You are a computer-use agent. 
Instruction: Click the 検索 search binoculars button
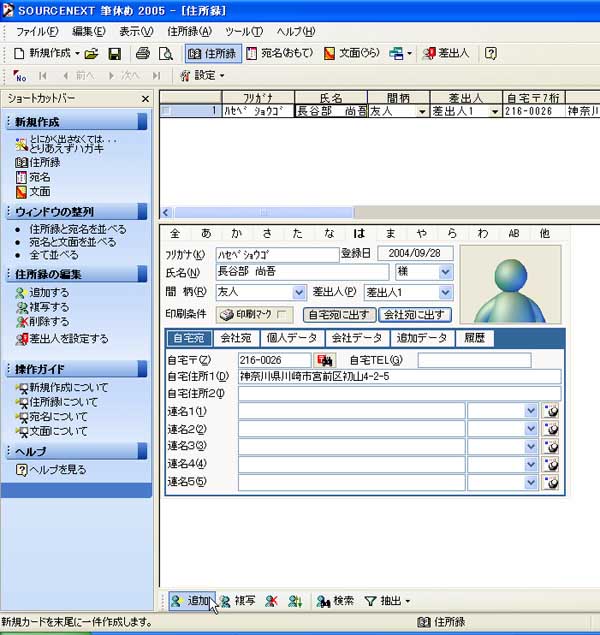point(335,601)
